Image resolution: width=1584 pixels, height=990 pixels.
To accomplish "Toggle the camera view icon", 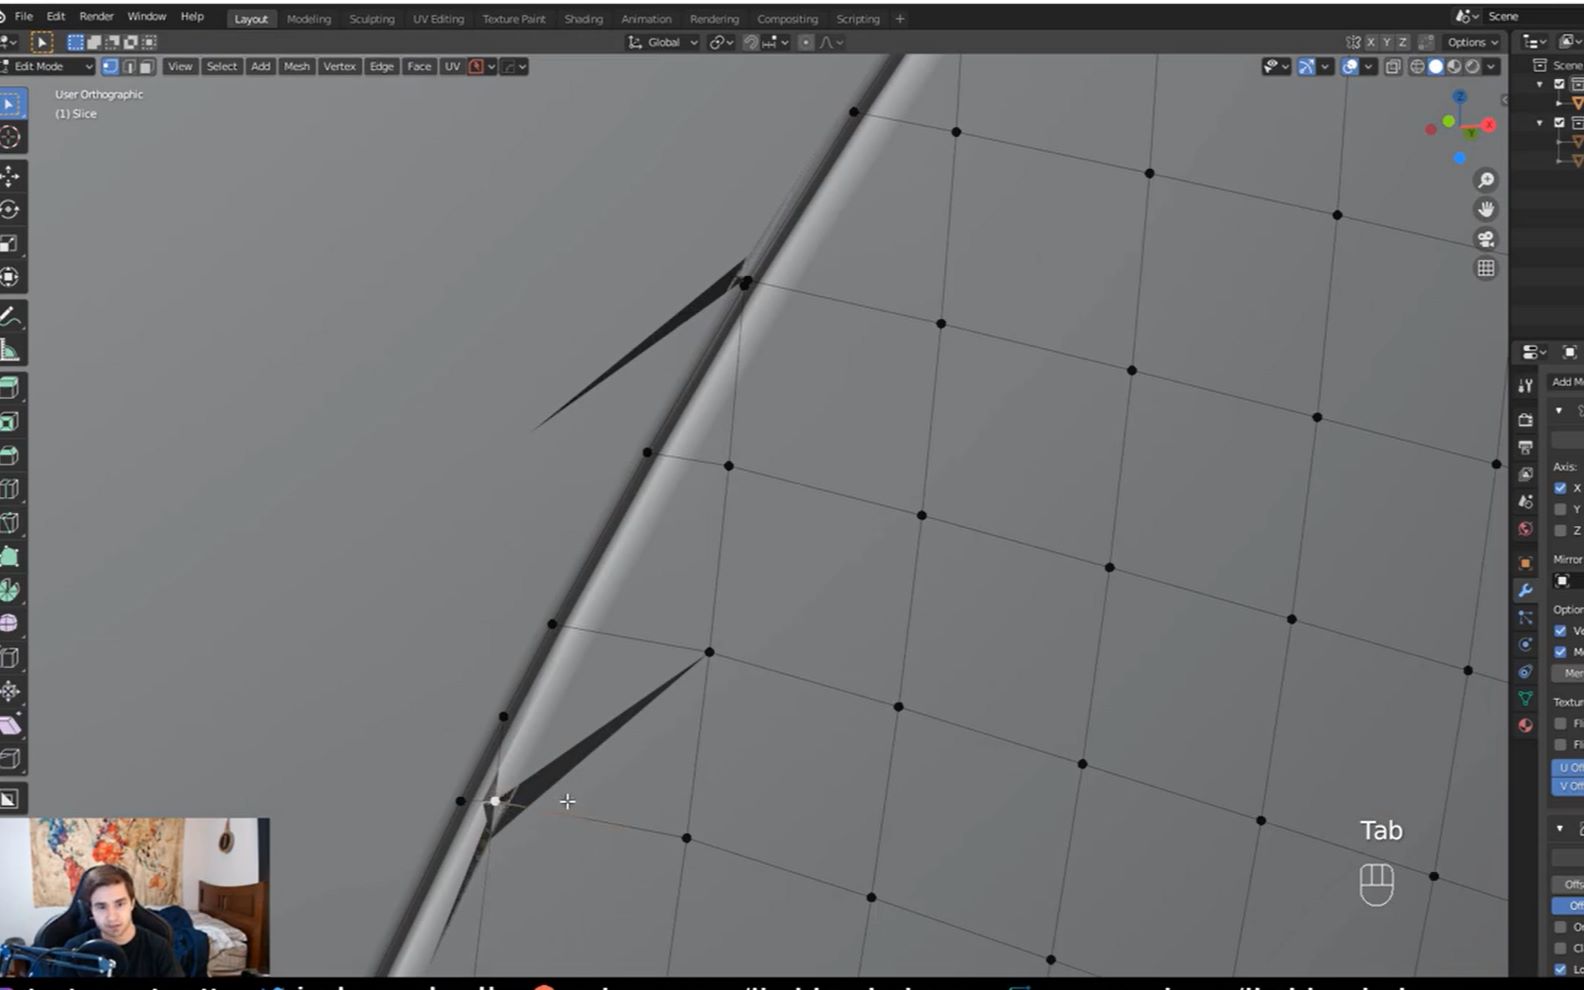I will [x=1486, y=239].
